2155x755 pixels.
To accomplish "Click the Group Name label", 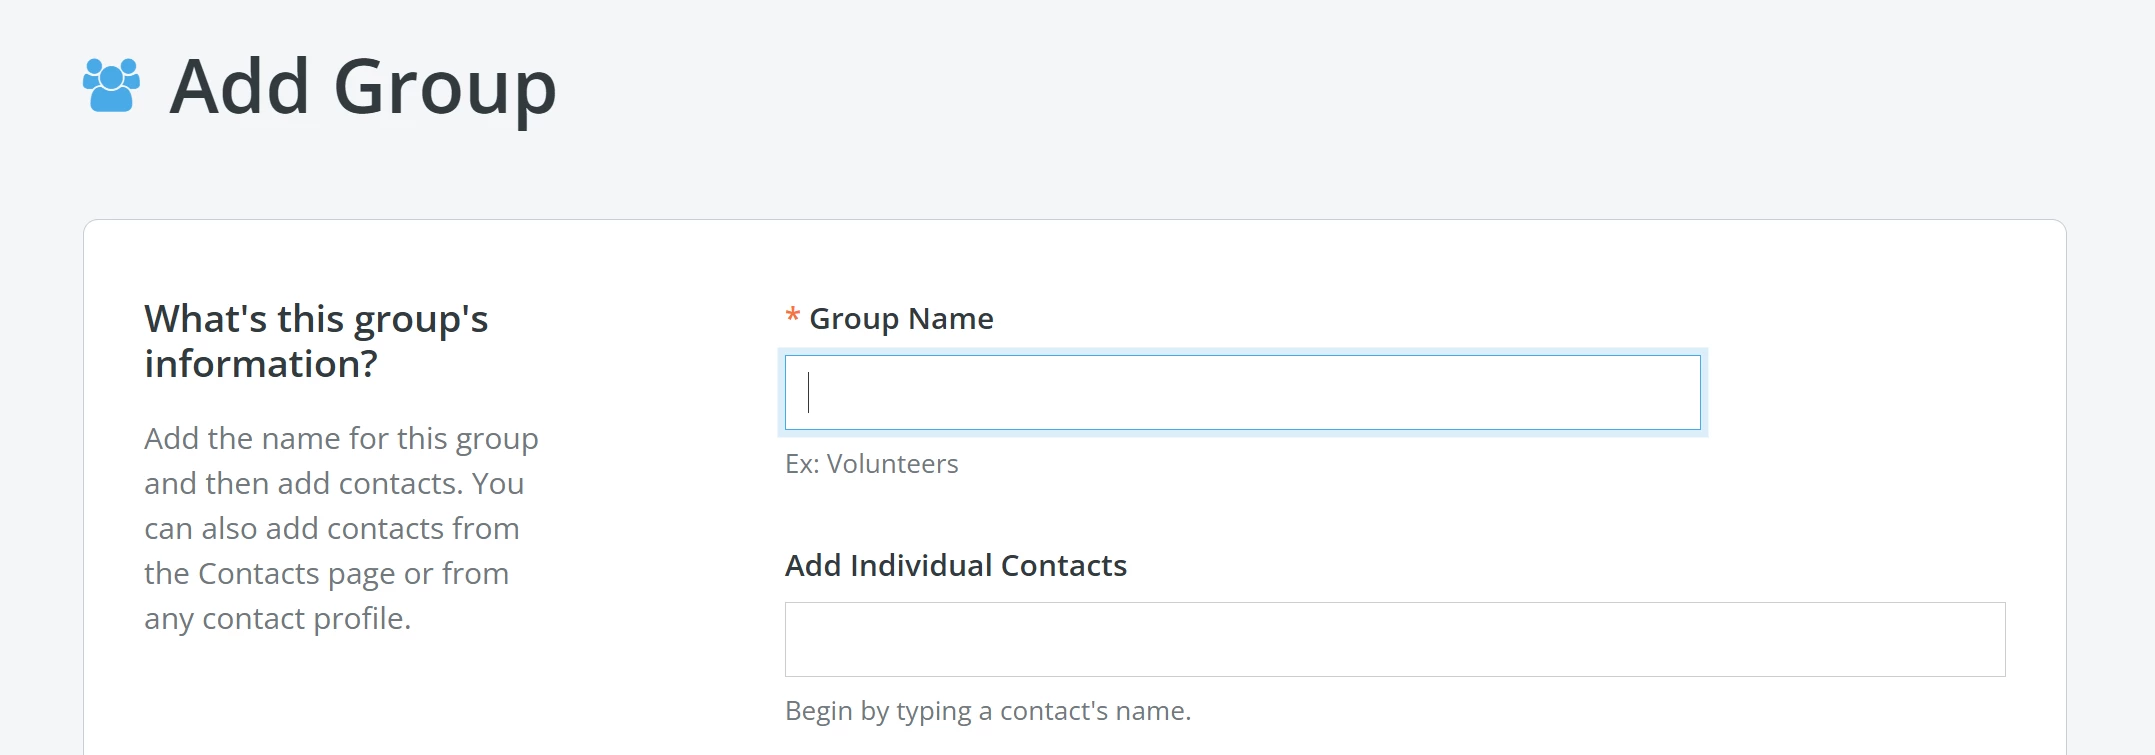I will pyautogui.click(x=899, y=318).
